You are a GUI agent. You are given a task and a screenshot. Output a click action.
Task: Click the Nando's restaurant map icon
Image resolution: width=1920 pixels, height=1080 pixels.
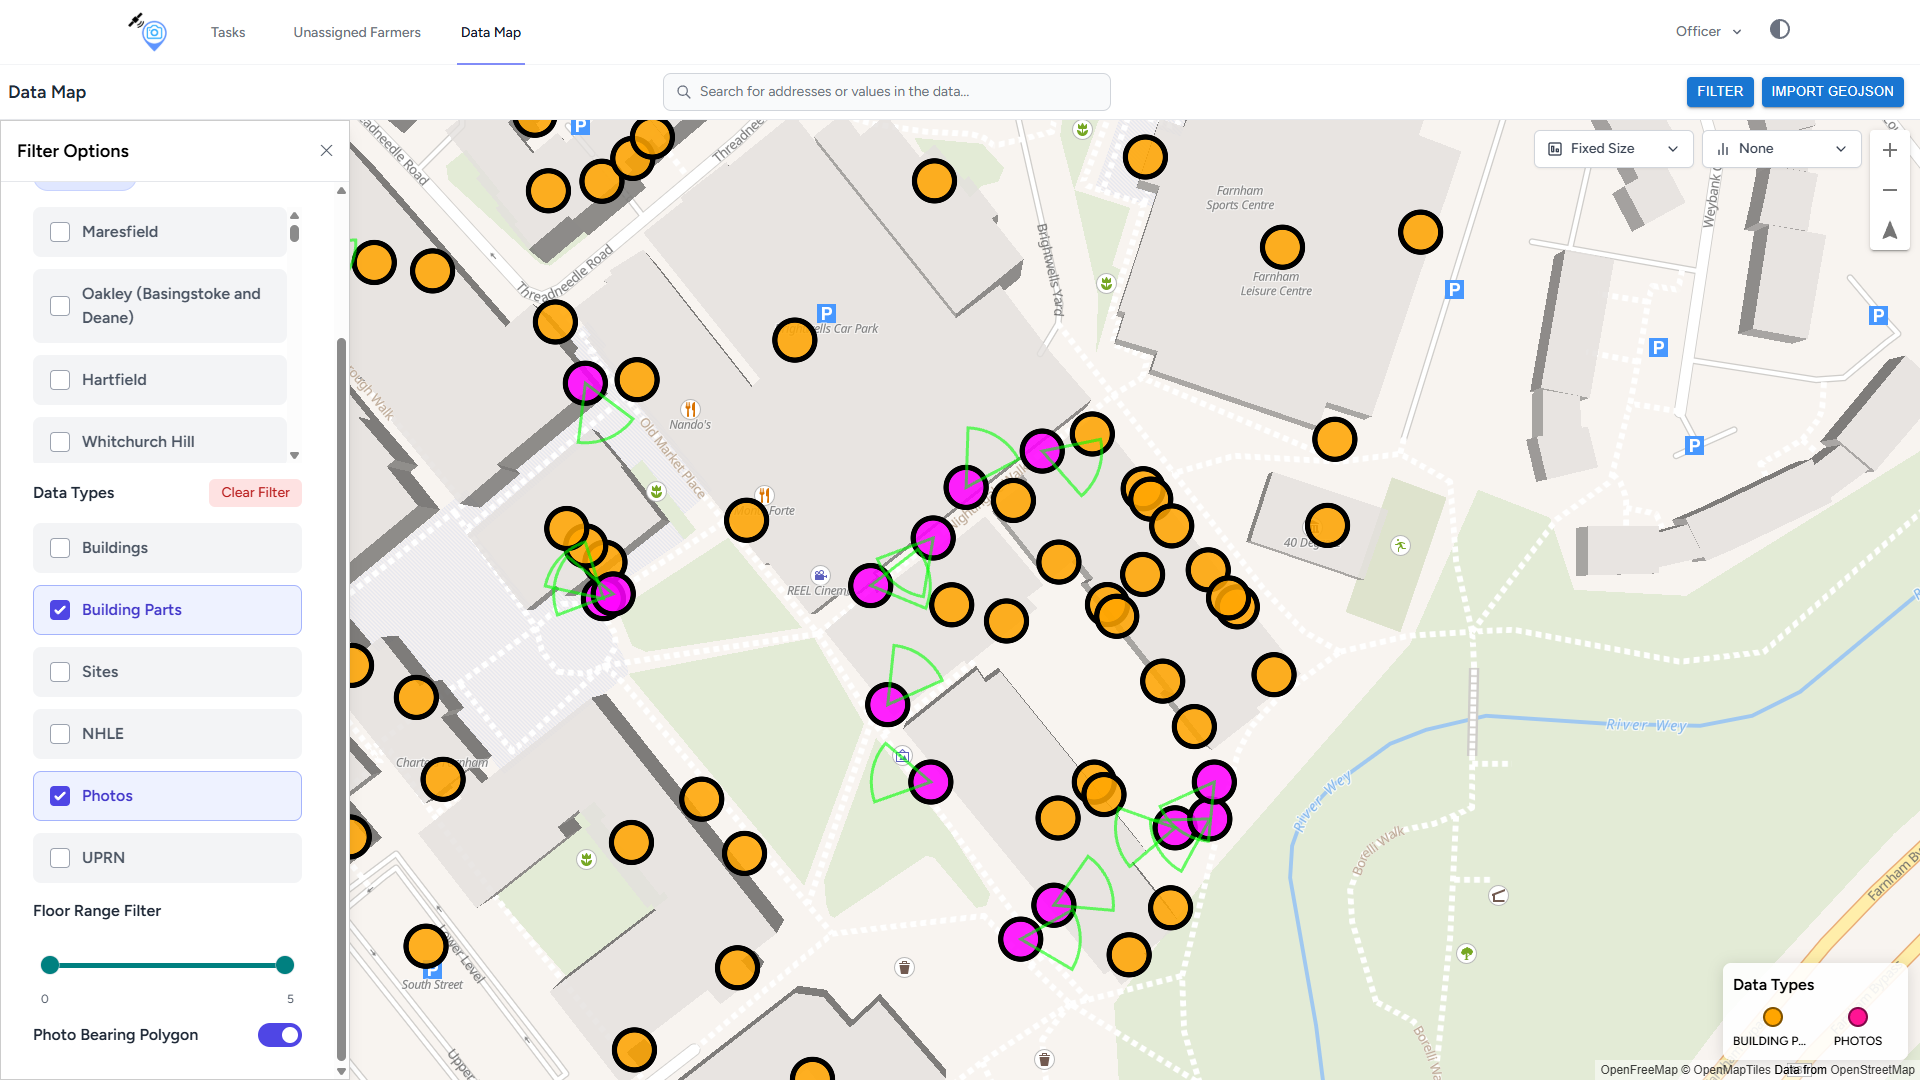690,409
